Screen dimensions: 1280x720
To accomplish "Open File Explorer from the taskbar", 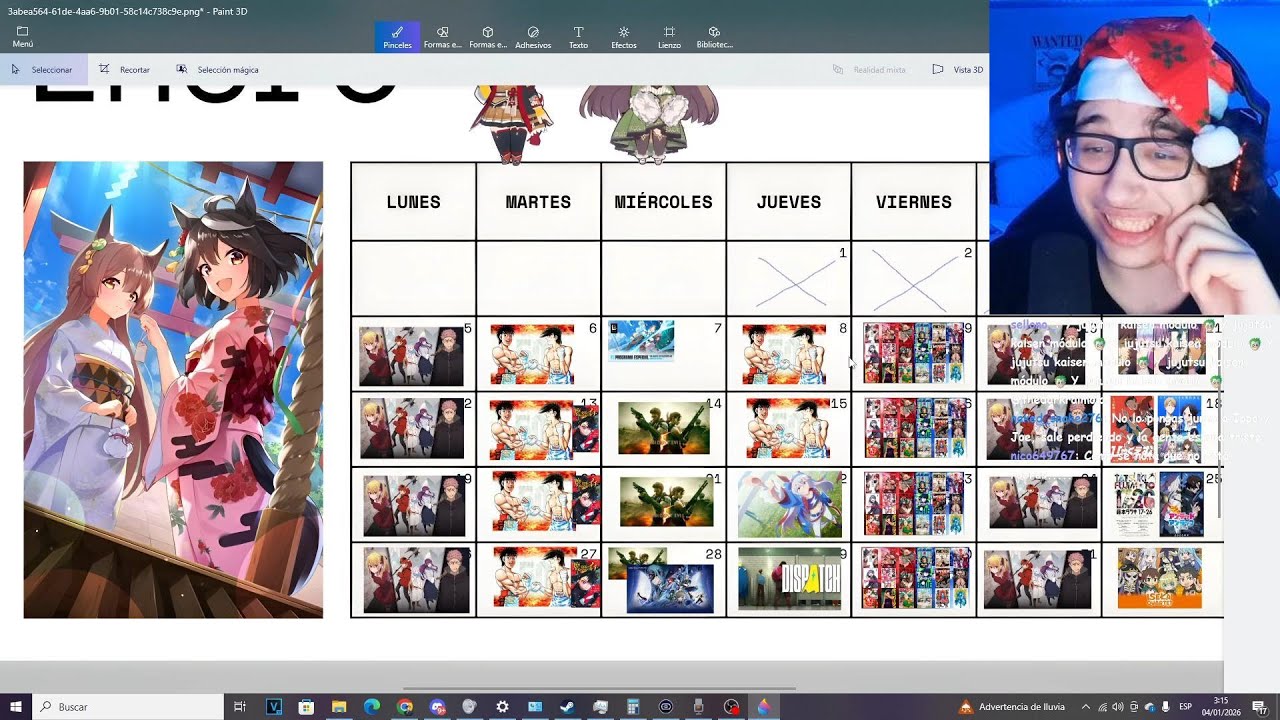I will [339, 707].
